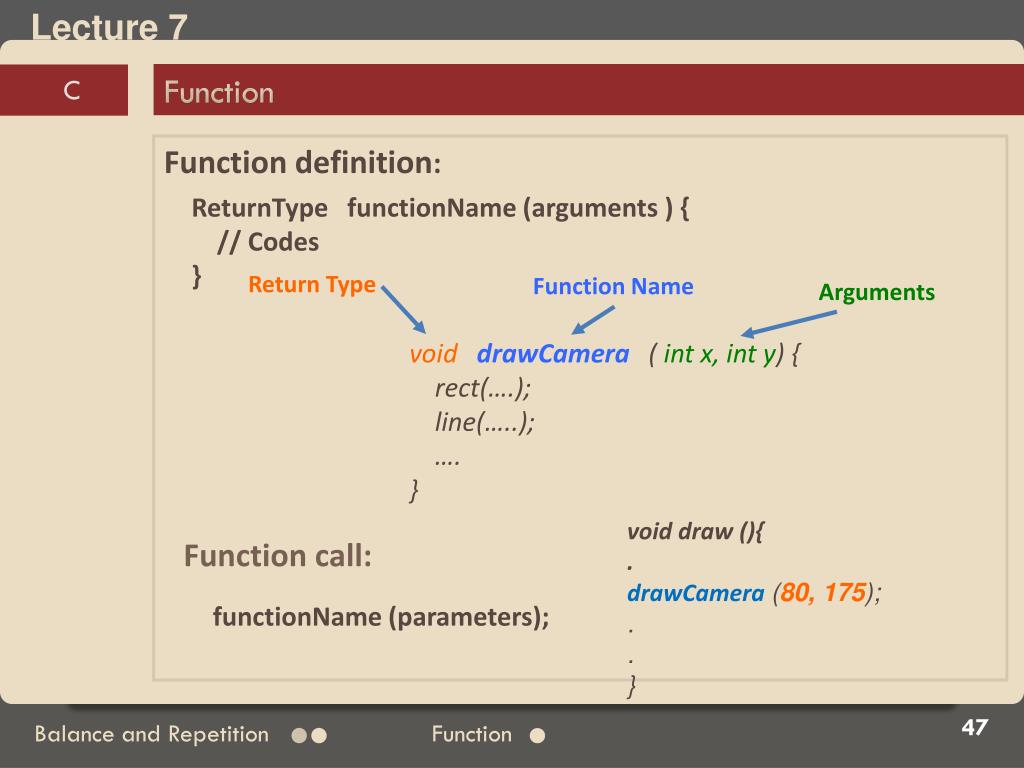The image size is (1024, 768).
Task: Click 'drawCamera' in the draw() call example
Action: pos(696,593)
